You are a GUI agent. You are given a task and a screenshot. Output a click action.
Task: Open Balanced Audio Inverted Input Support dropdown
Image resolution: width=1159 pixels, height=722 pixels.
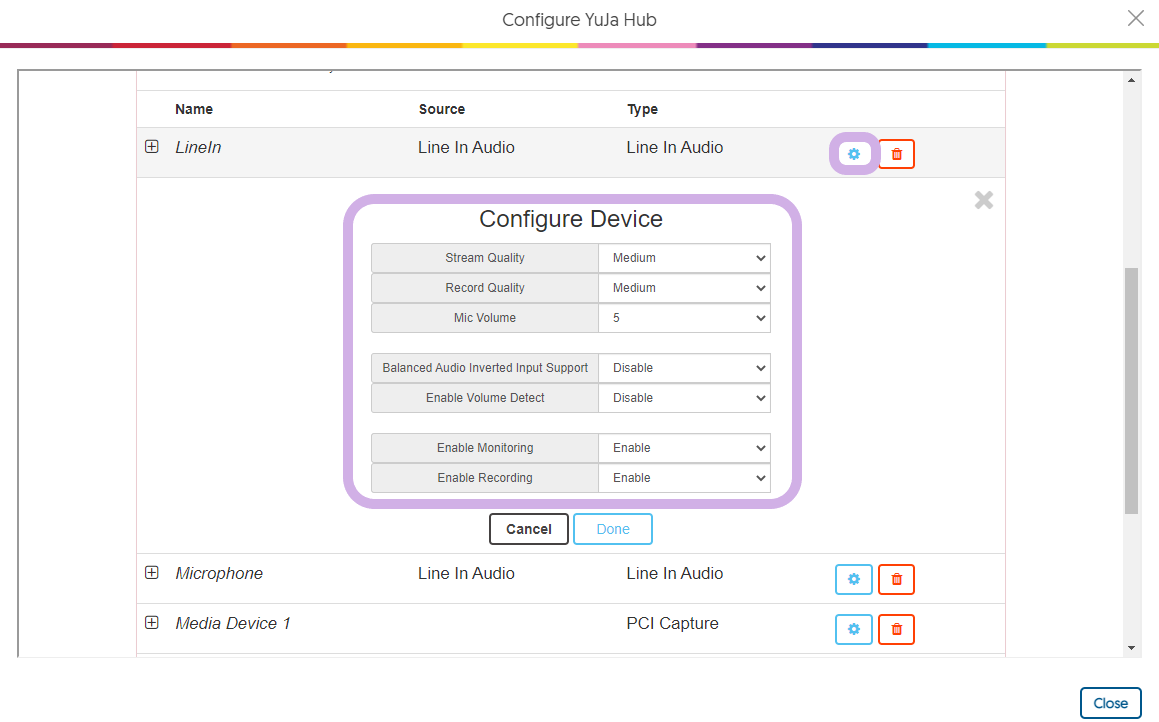pos(685,368)
